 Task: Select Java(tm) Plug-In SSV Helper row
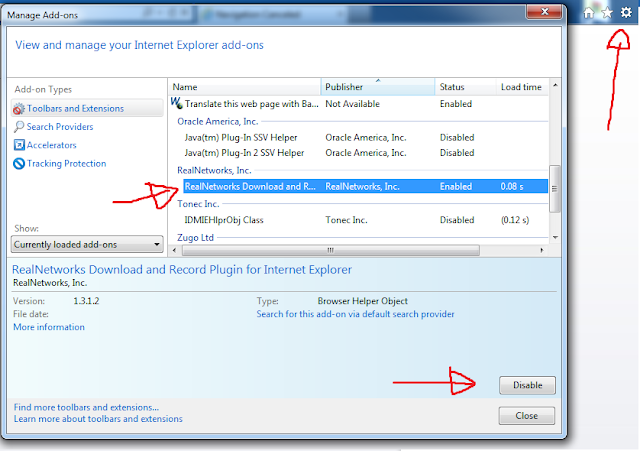click(x=365, y=138)
